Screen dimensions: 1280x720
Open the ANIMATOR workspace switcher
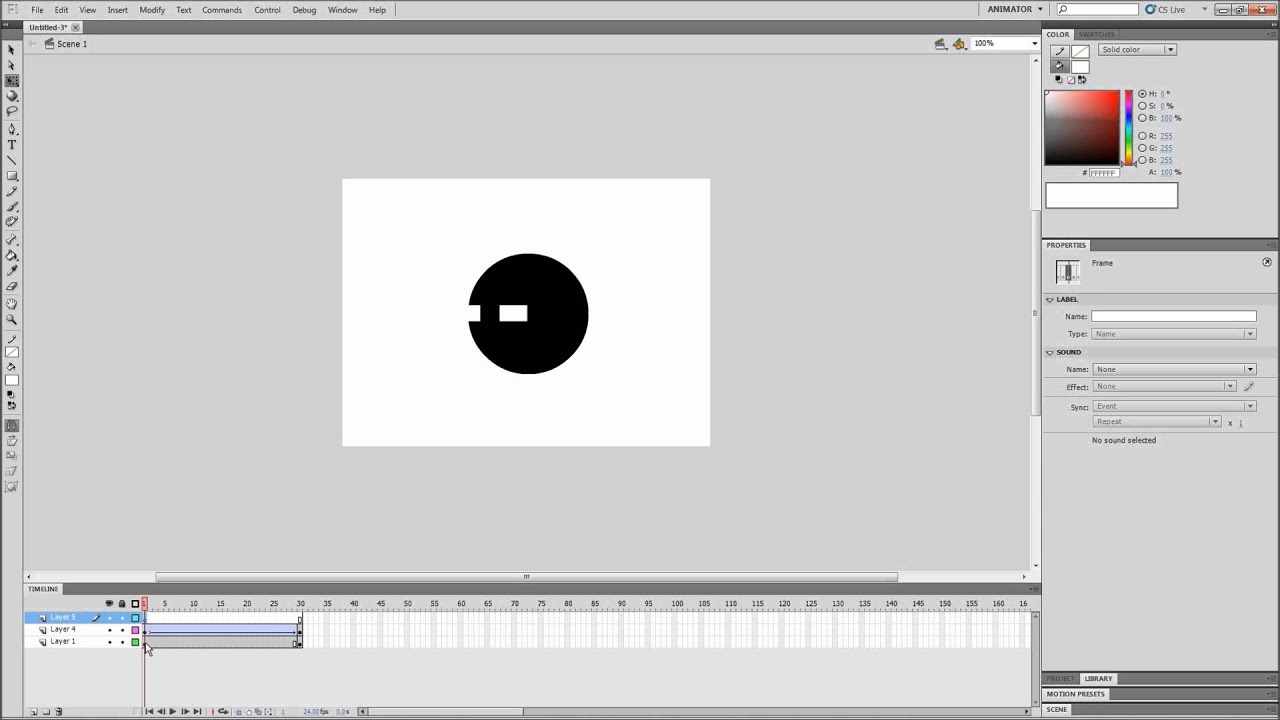pos(1015,9)
